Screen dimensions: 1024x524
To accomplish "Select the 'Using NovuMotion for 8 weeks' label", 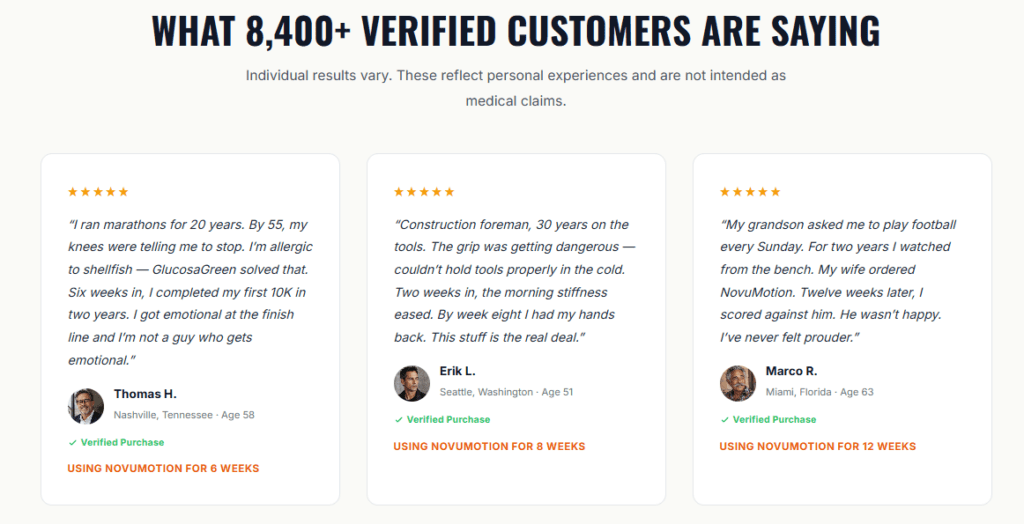I will click(x=489, y=446).
